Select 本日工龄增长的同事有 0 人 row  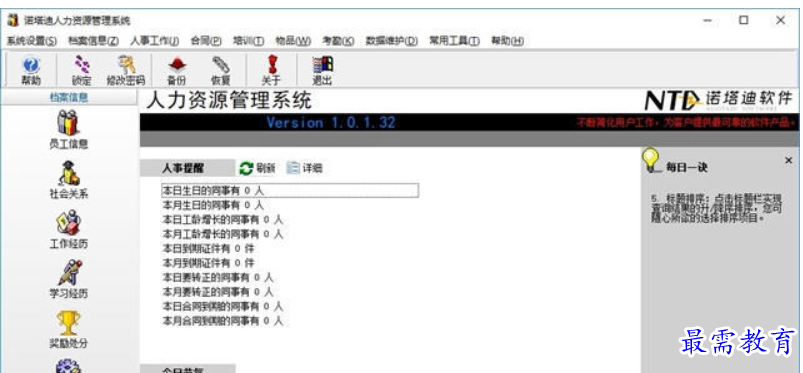point(223,220)
